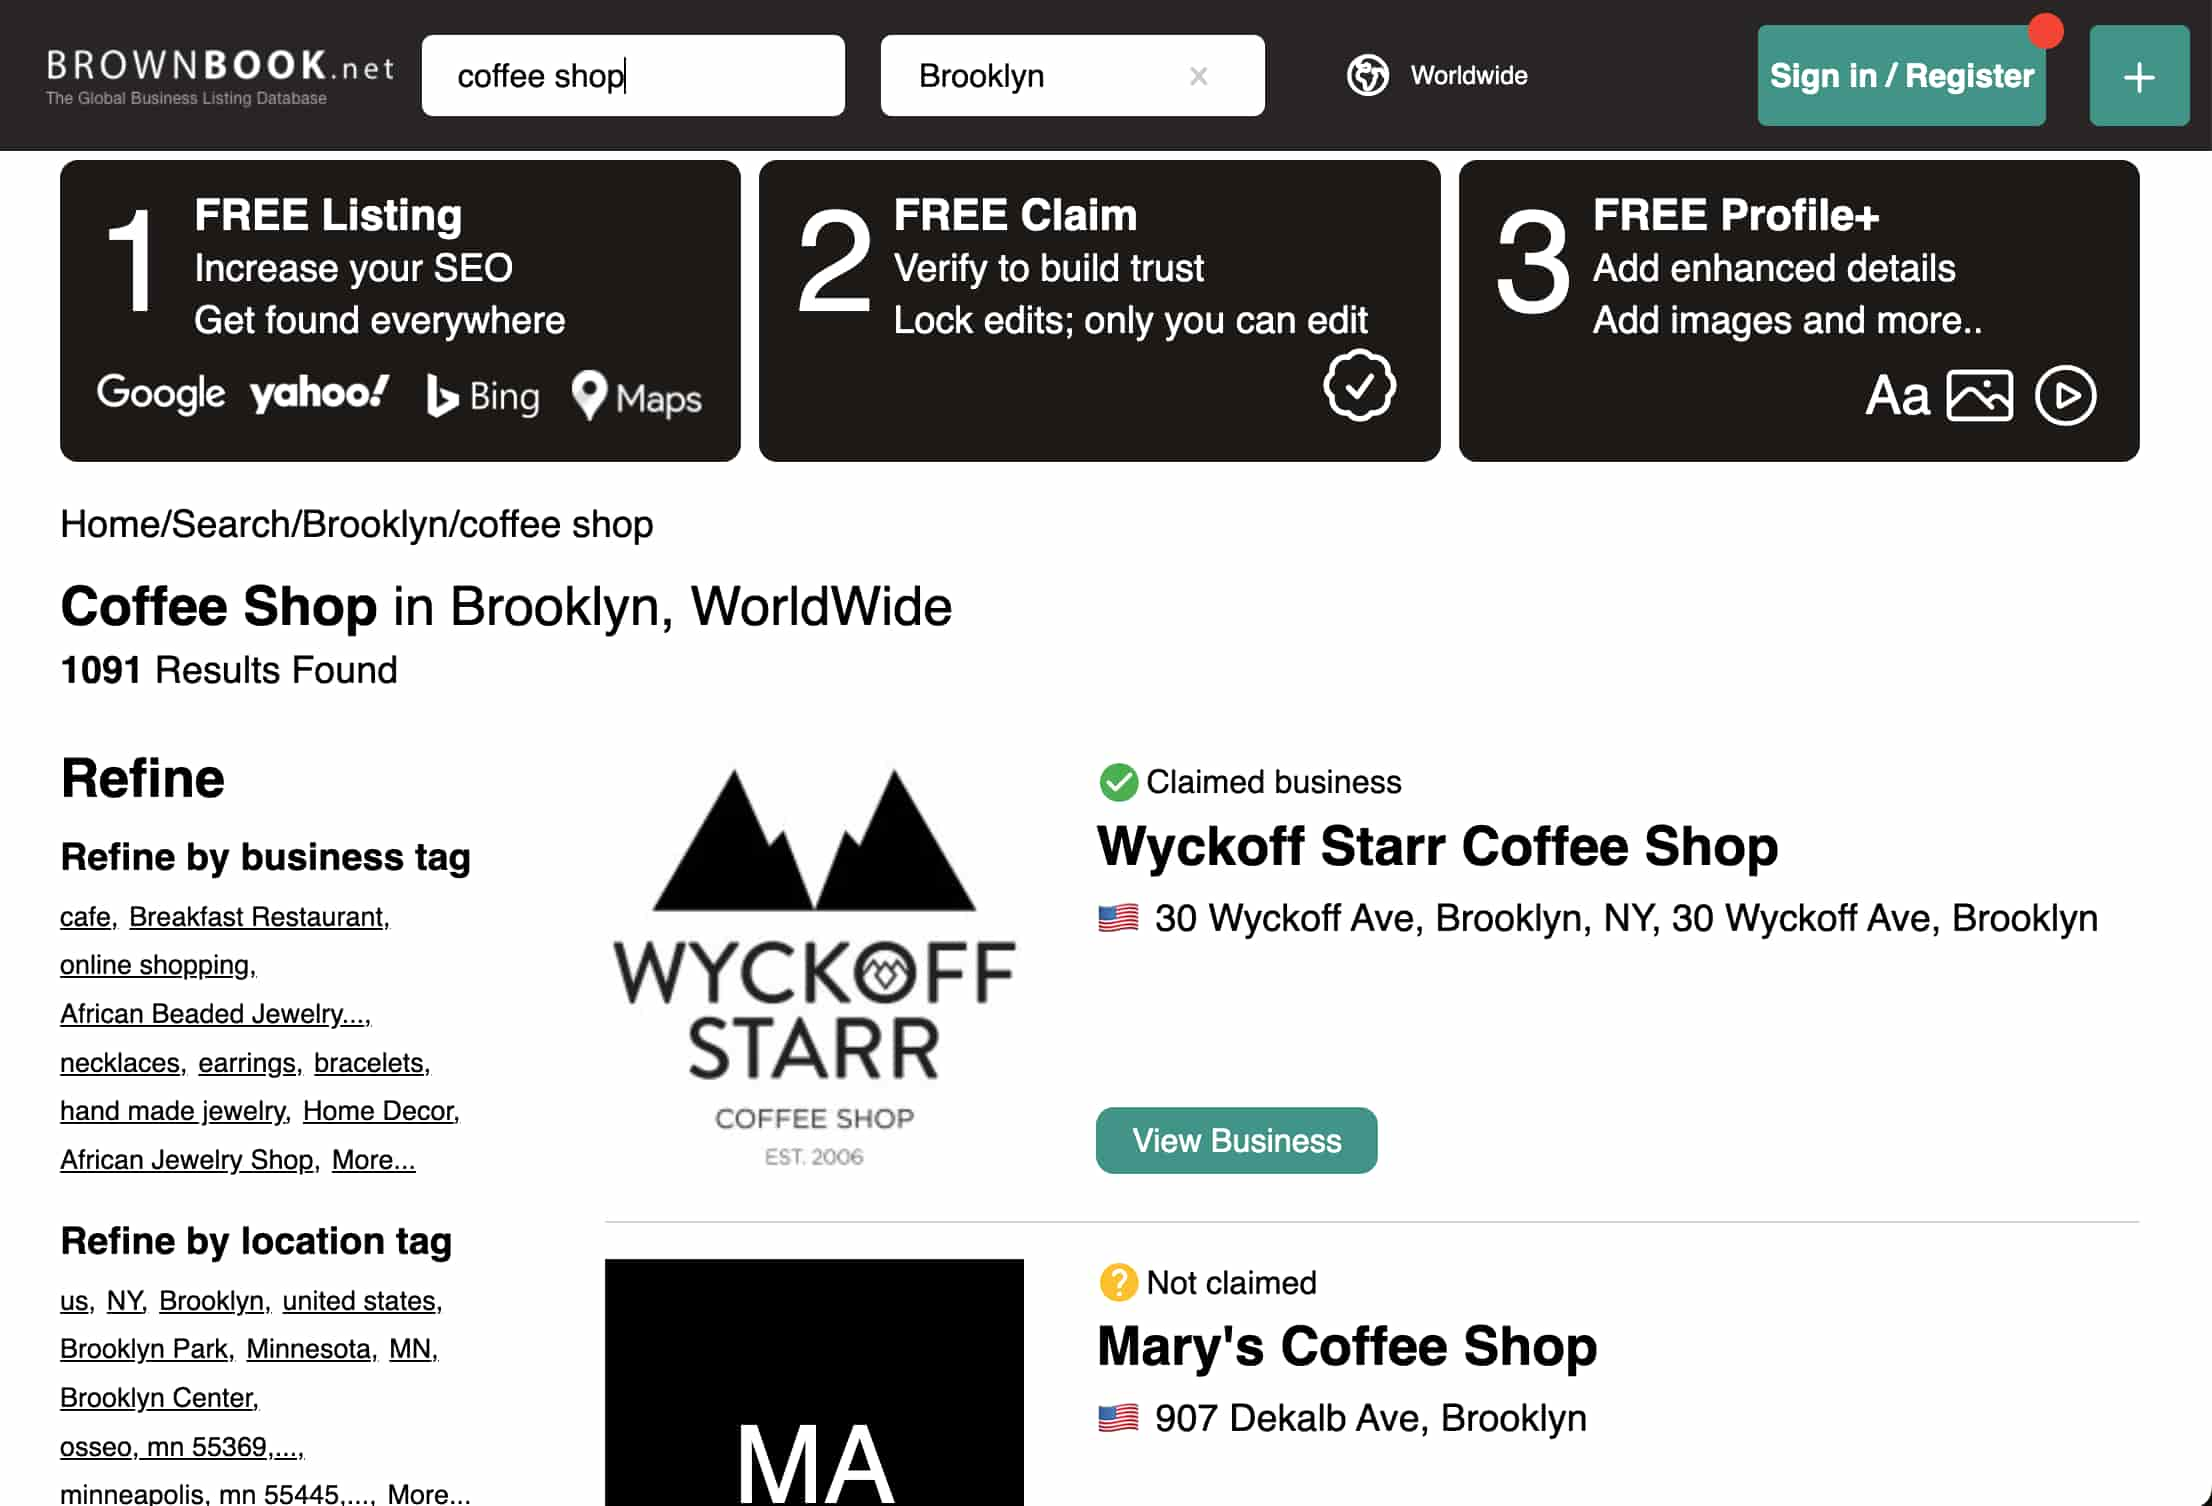The height and width of the screenshot is (1506, 2212).
Task: Click View Business for Wyckoff Starr
Action: (1237, 1140)
